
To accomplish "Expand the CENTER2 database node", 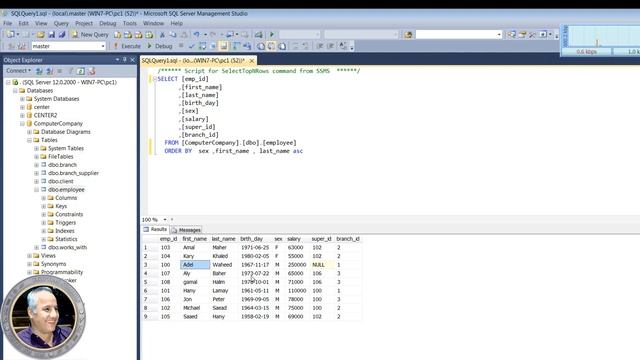I will coord(22,116).
